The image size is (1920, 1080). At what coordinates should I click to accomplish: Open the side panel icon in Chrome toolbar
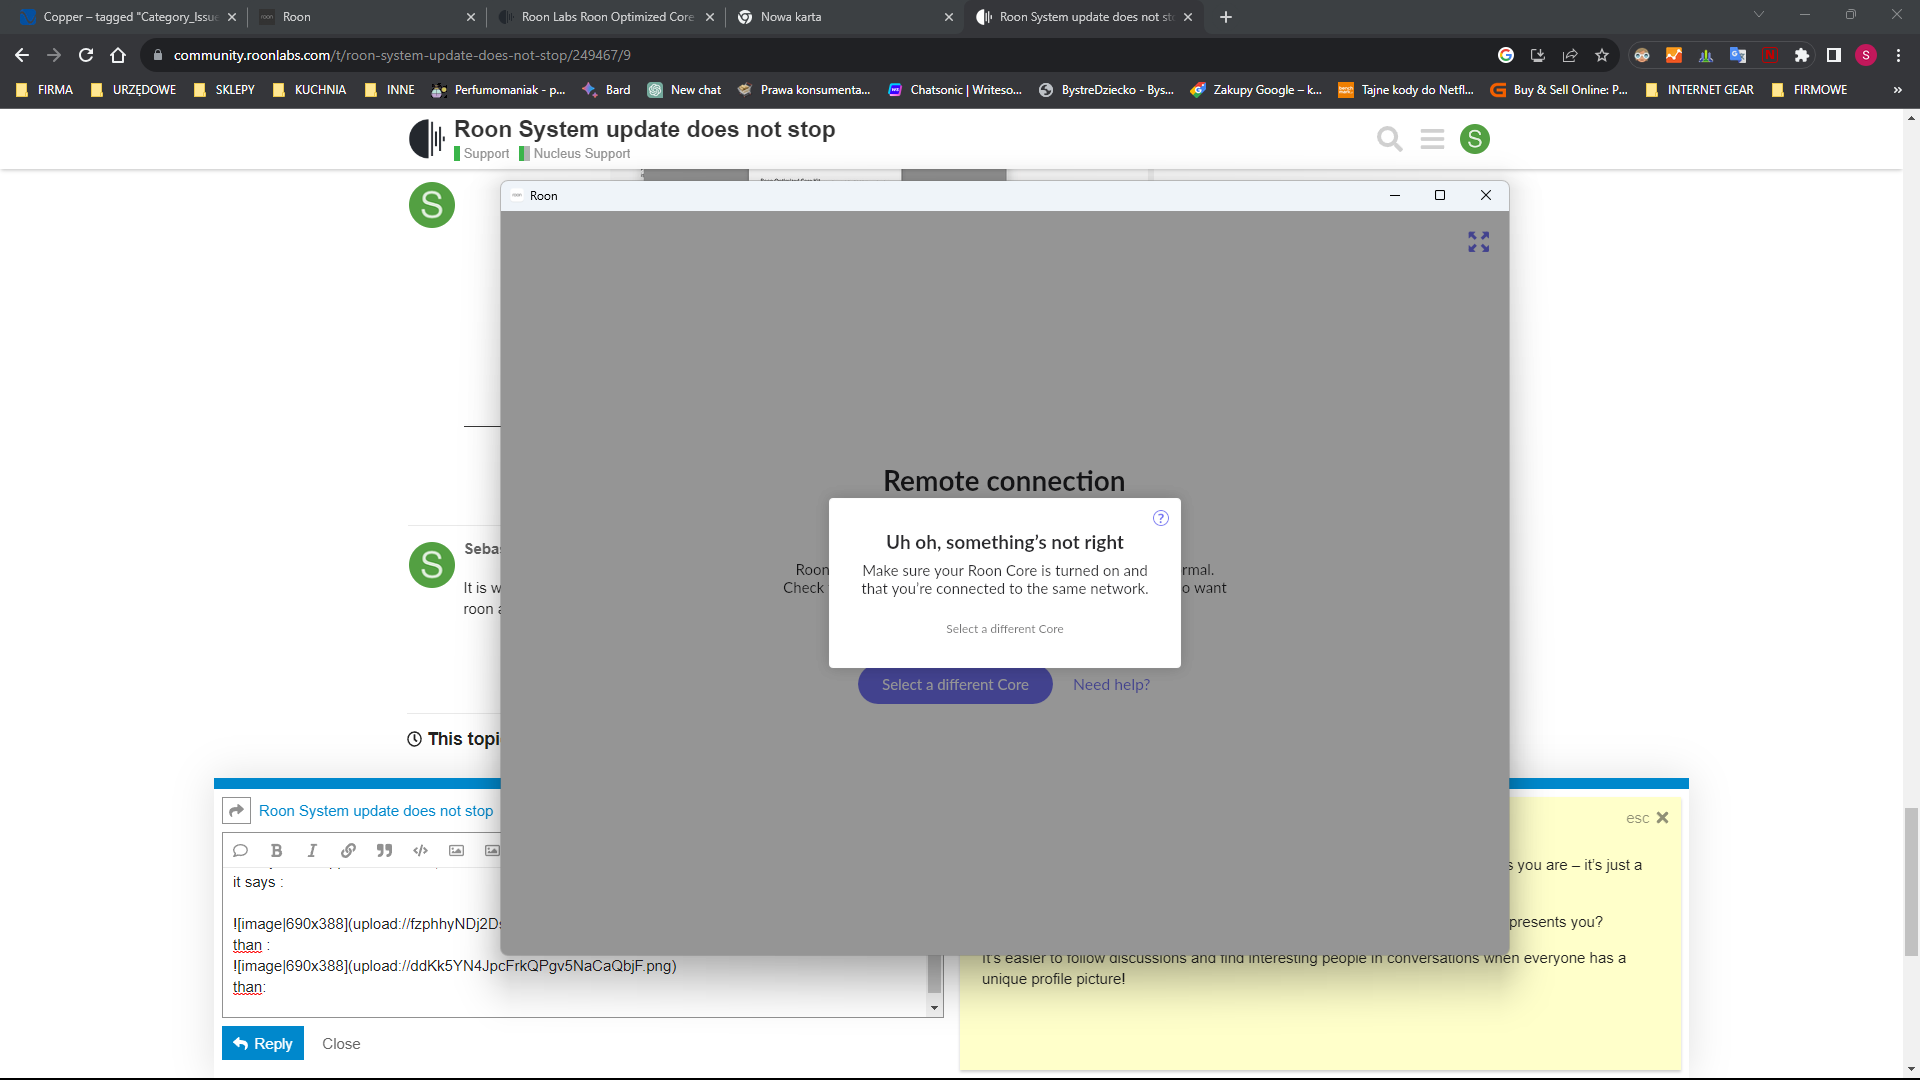[1834, 55]
